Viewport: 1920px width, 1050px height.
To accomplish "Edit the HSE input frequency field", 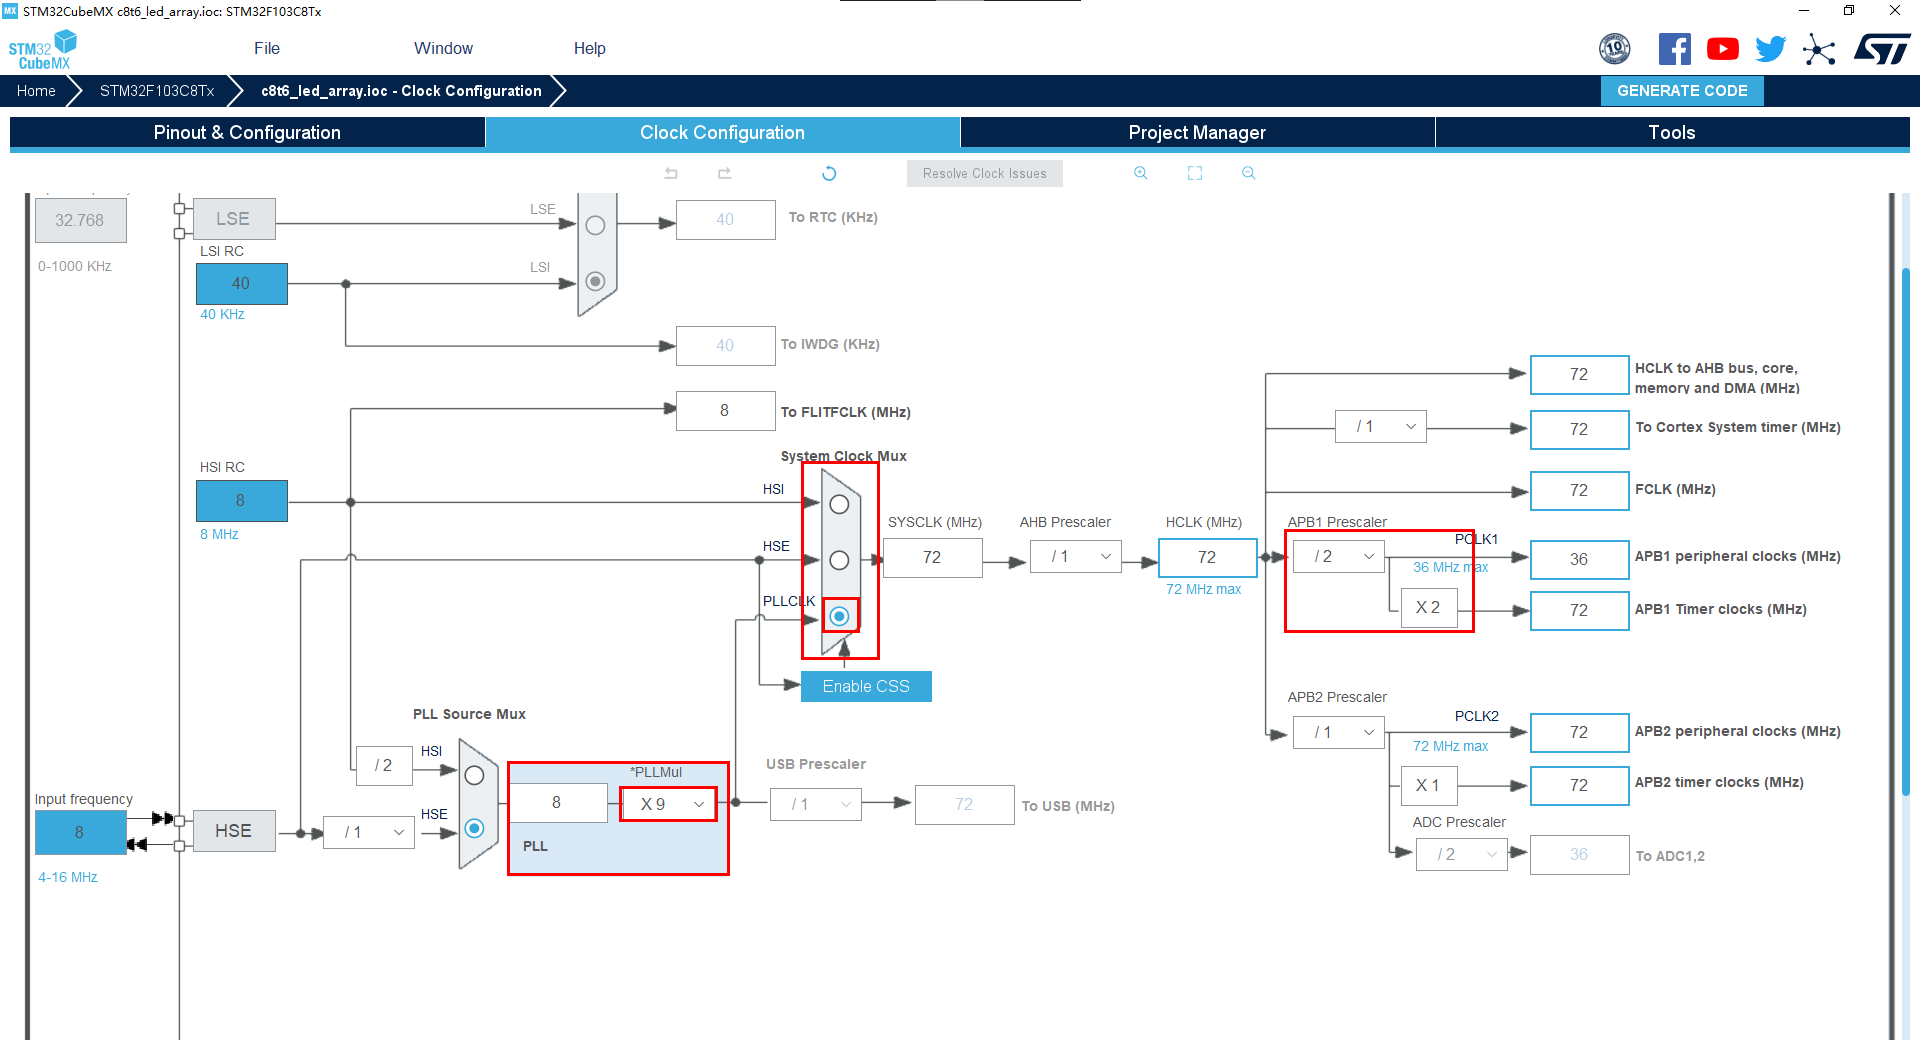I will pyautogui.click(x=80, y=832).
